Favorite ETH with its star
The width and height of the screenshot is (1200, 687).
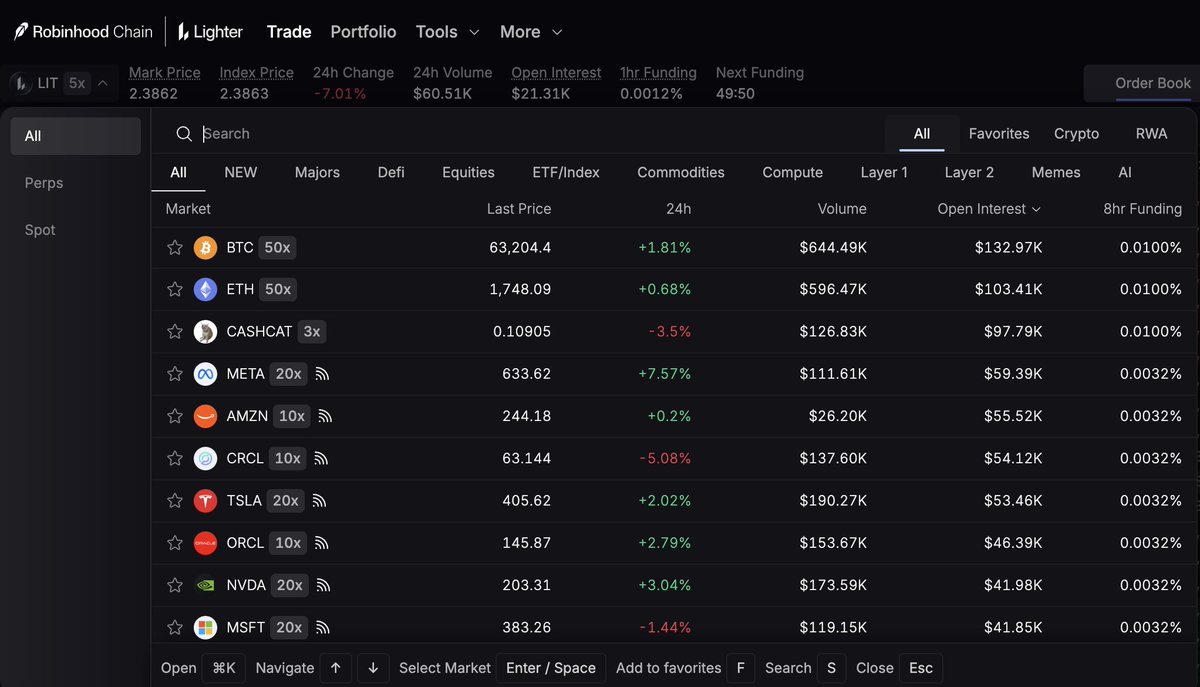coord(175,289)
